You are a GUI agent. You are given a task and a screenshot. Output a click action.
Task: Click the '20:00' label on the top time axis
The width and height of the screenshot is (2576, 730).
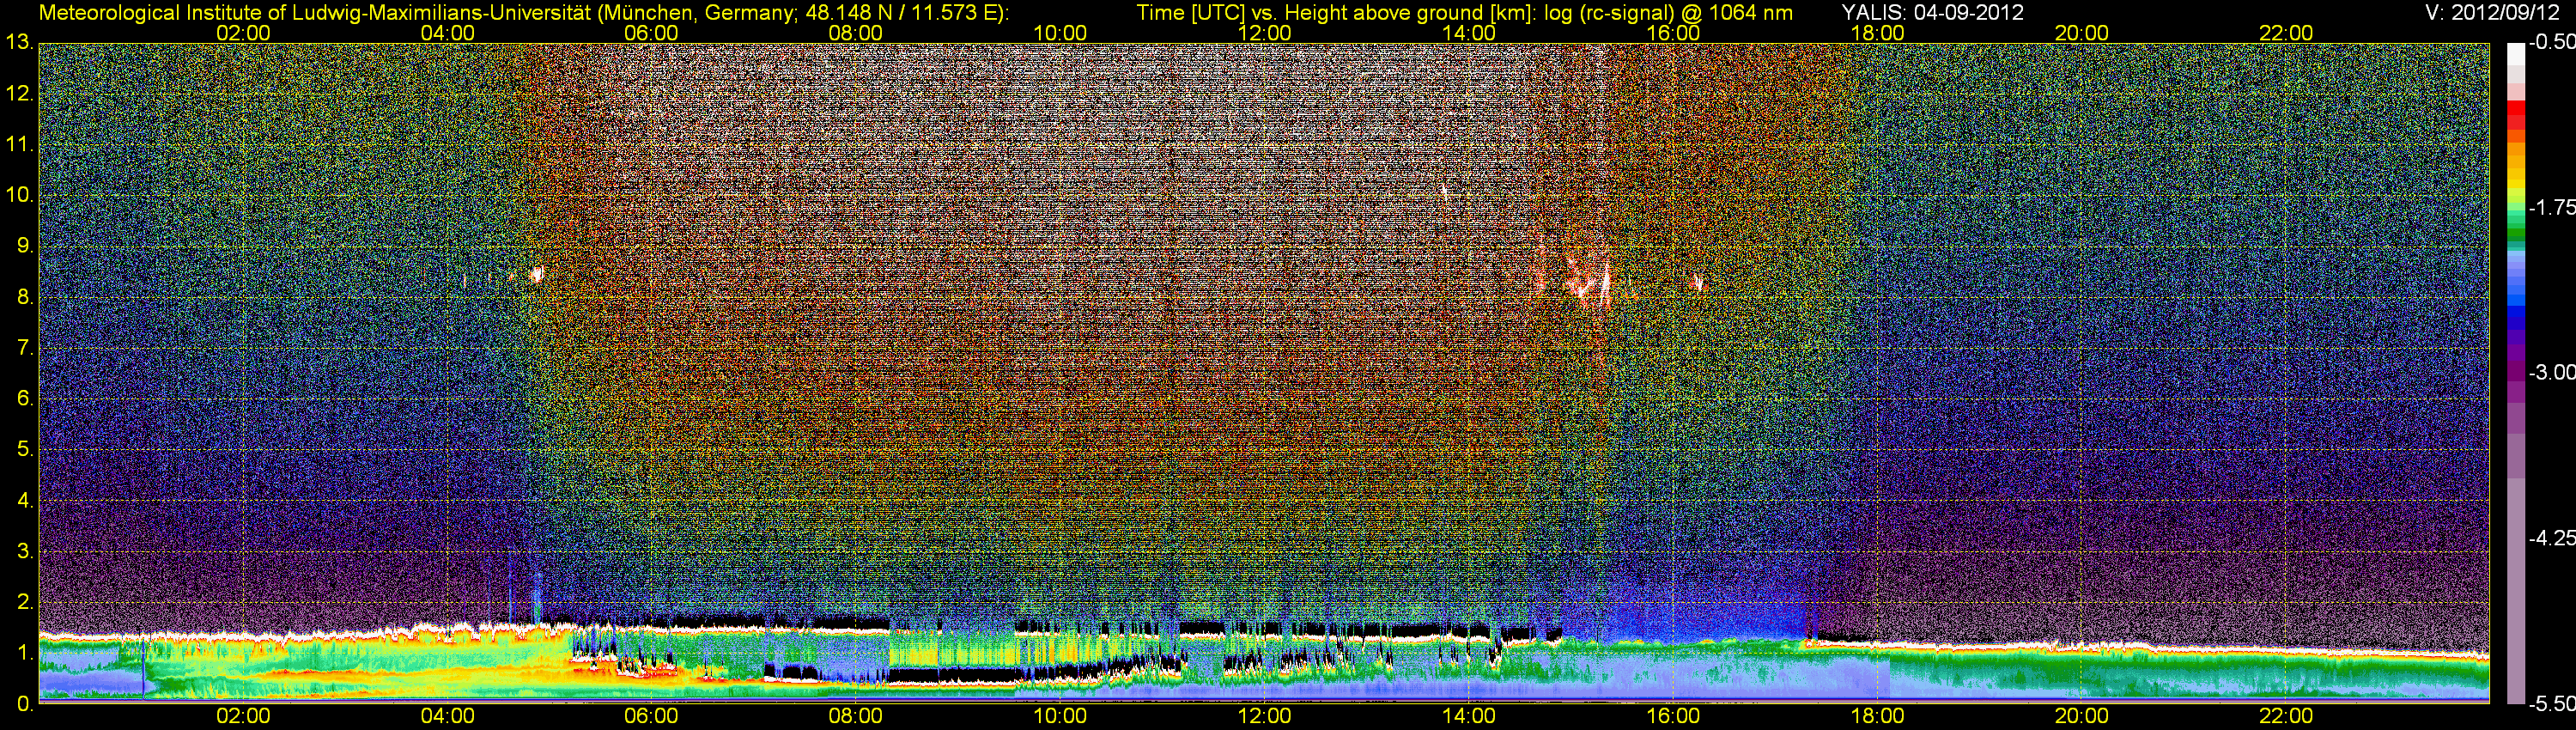(x=2082, y=33)
